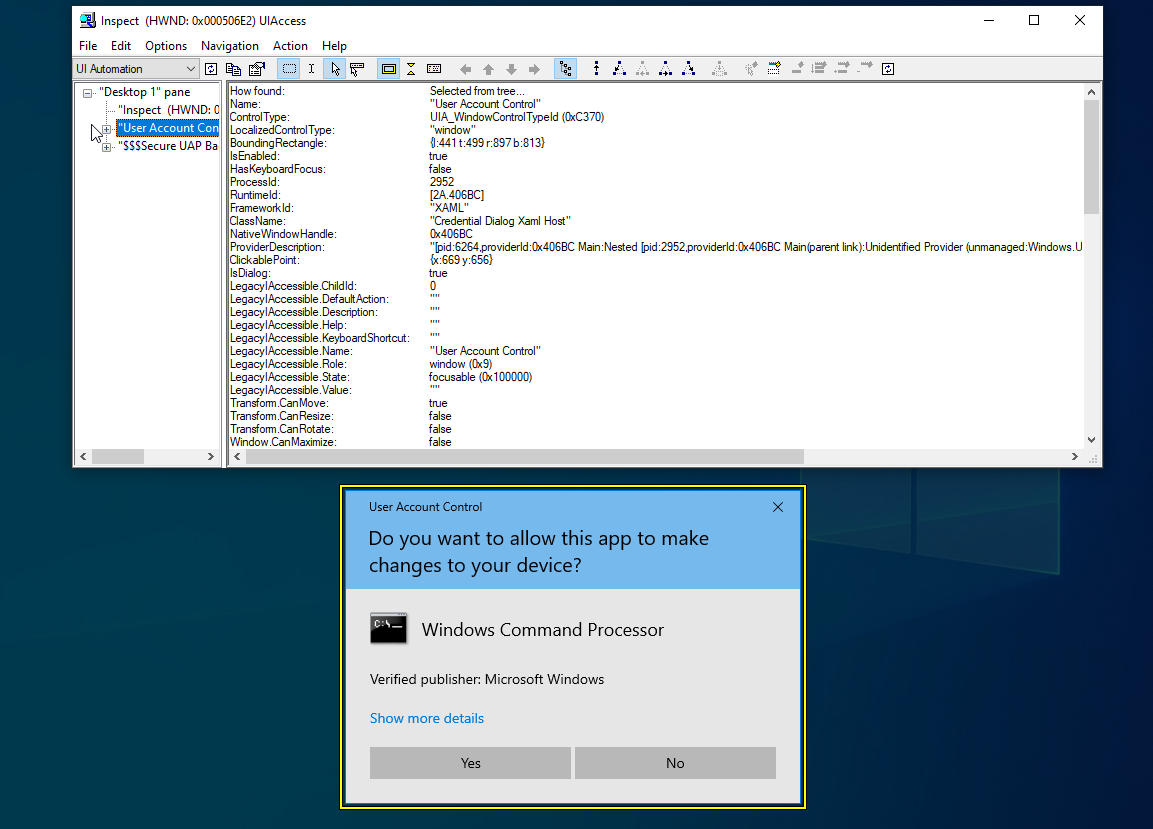Click the Windows Command Processor icon

coord(388,628)
